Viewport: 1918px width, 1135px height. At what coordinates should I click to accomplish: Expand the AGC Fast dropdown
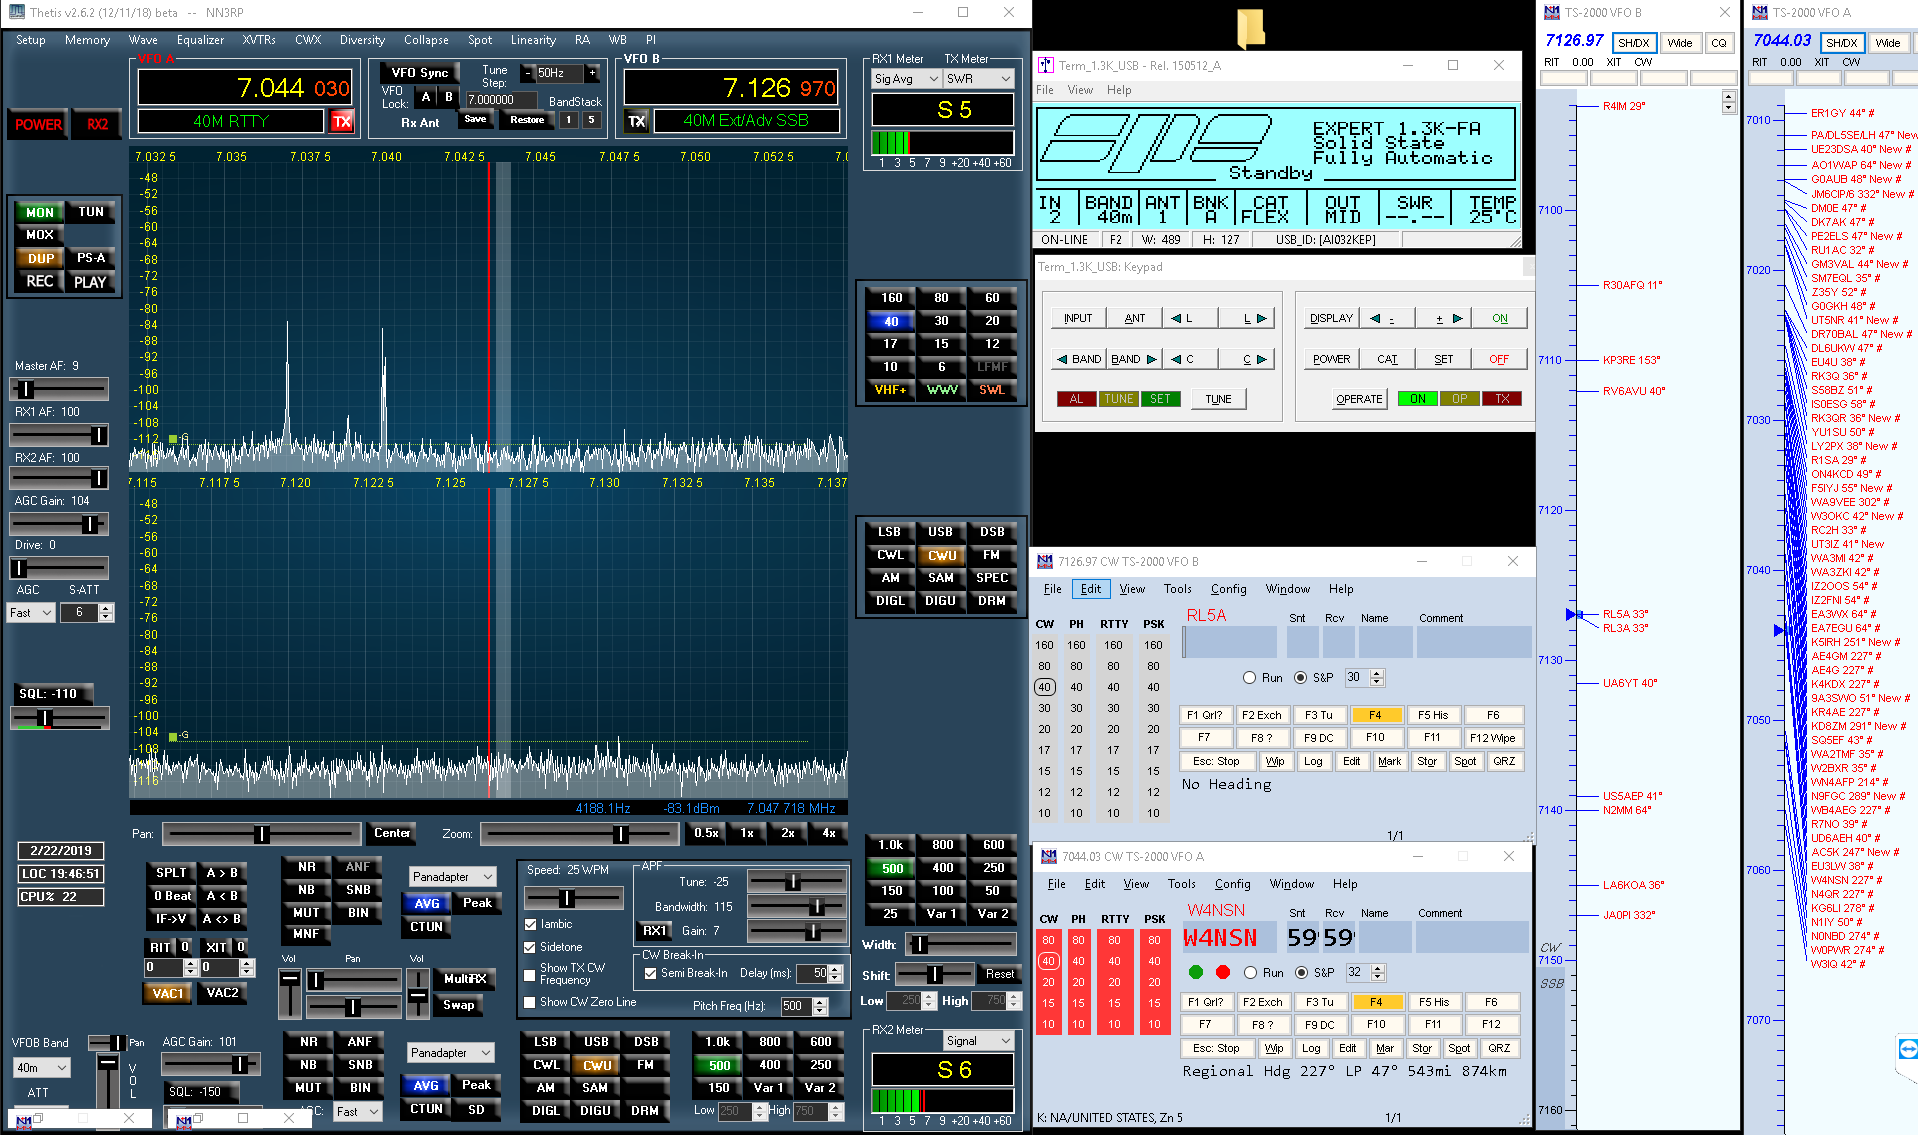(31, 612)
